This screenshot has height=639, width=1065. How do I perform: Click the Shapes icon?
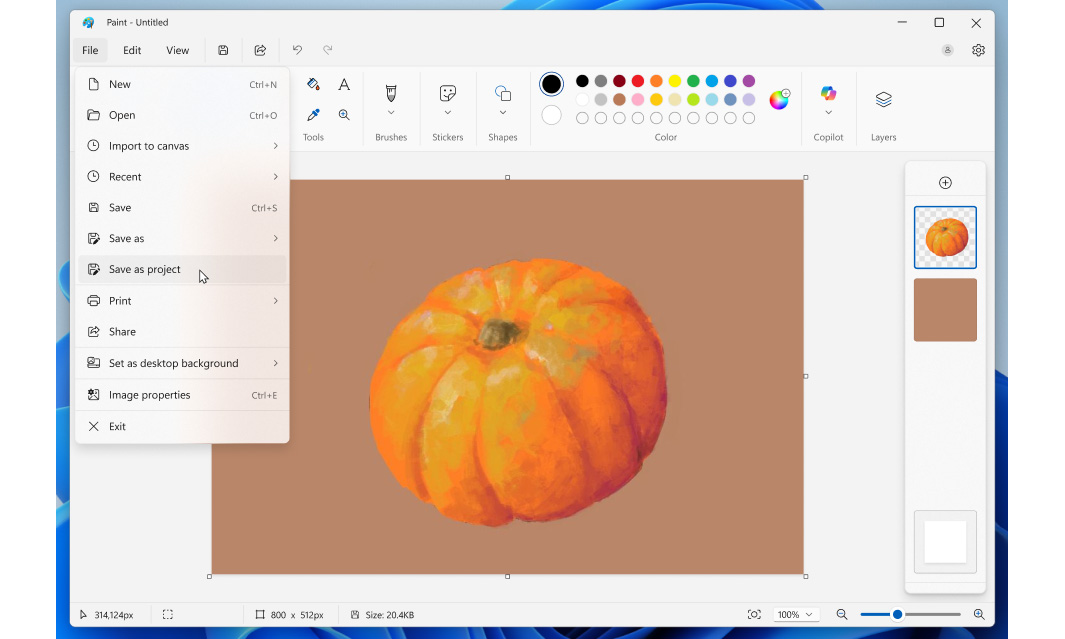click(502, 95)
